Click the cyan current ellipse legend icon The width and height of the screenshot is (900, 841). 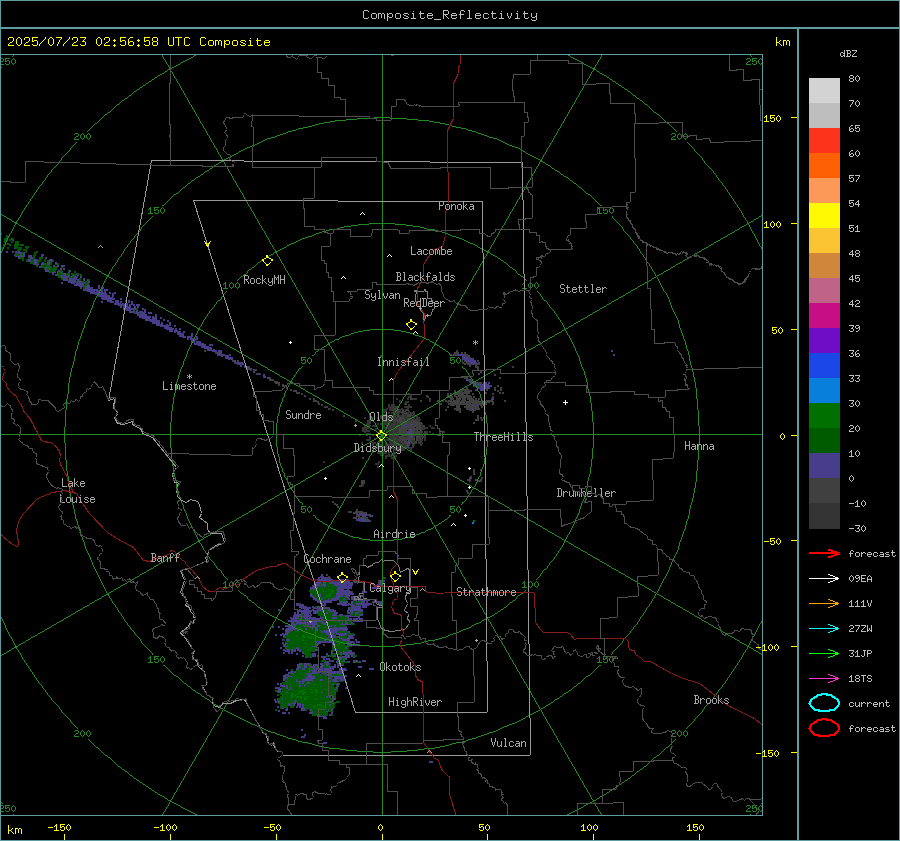click(x=824, y=703)
